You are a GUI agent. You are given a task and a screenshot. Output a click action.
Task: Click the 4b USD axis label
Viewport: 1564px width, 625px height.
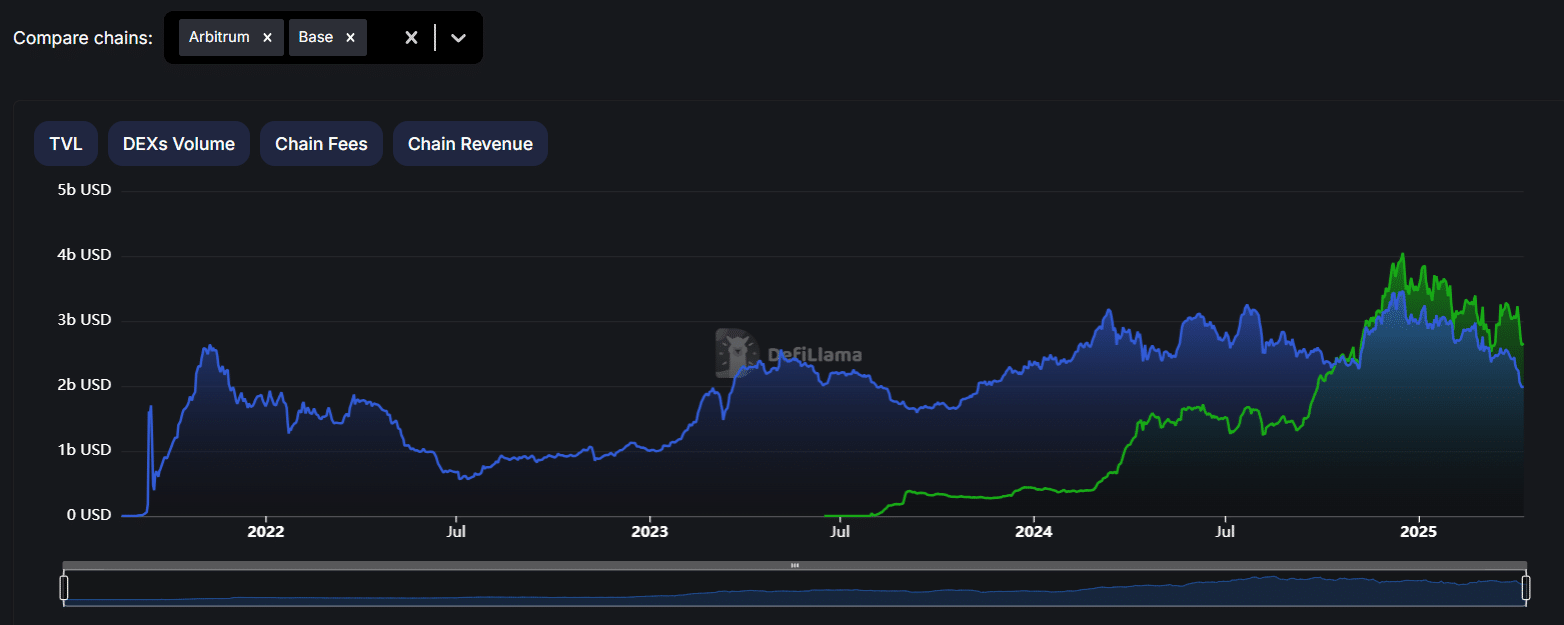pyautogui.click(x=84, y=255)
